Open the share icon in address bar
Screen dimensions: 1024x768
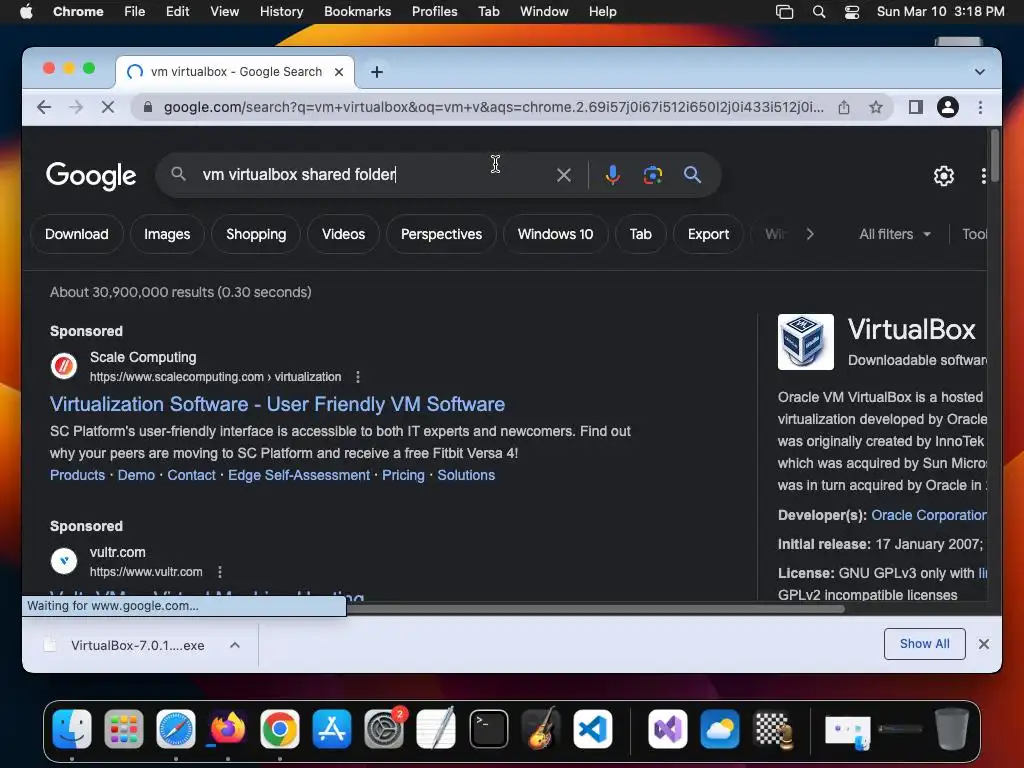[844, 107]
